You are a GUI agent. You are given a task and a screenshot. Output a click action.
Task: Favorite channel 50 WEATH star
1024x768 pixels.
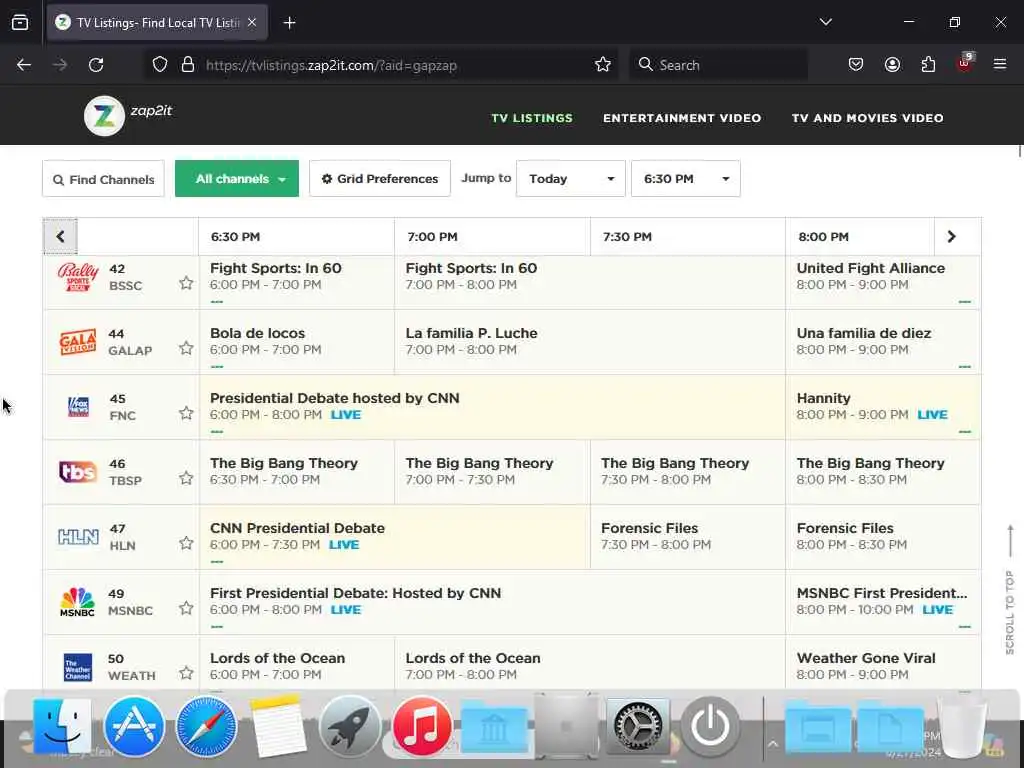click(x=186, y=673)
